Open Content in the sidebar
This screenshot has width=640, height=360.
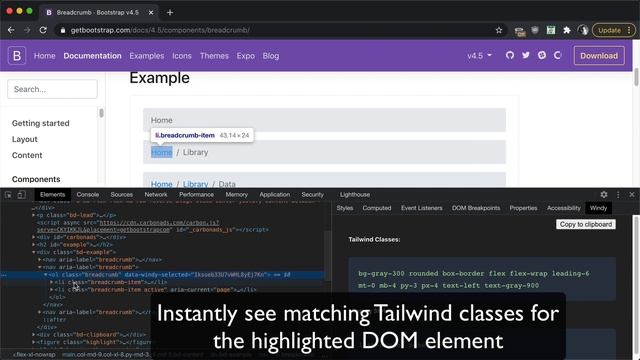(x=27, y=155)
